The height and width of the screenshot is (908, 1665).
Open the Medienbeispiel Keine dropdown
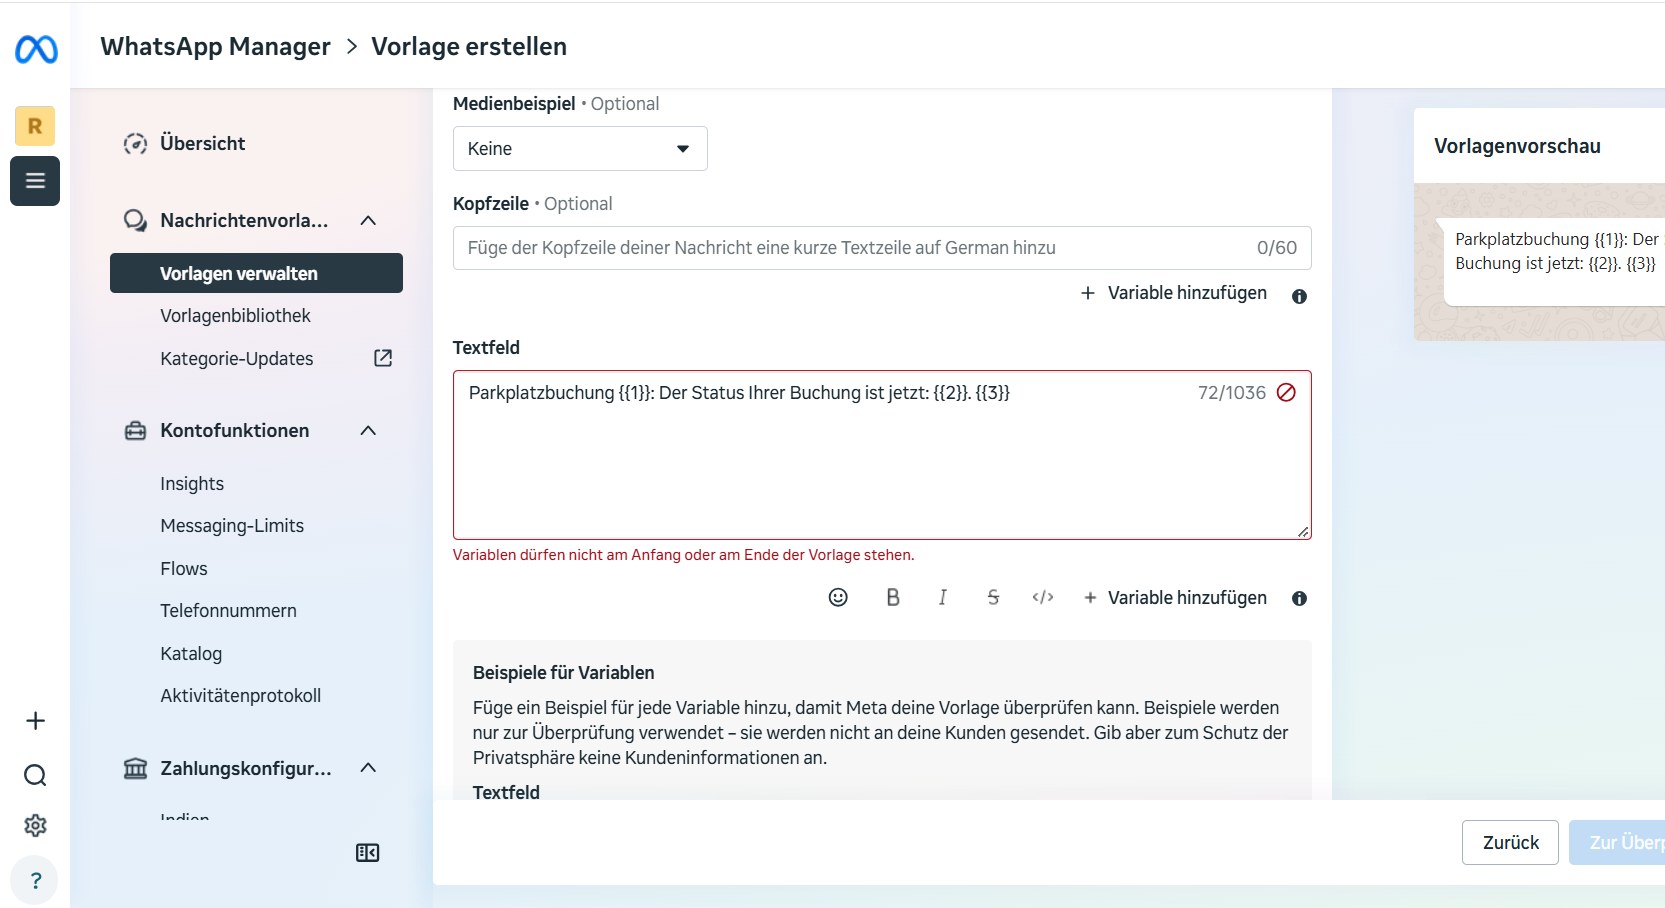580,148
